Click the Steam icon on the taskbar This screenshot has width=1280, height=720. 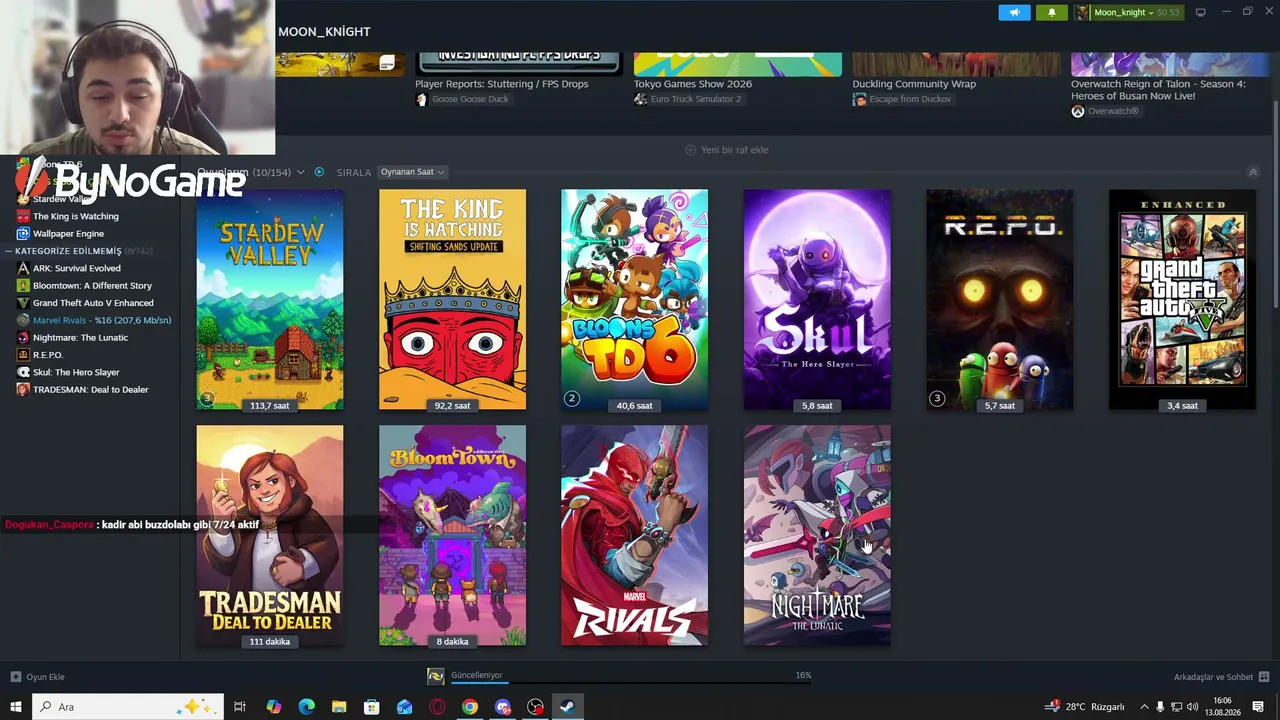[567, 707]
